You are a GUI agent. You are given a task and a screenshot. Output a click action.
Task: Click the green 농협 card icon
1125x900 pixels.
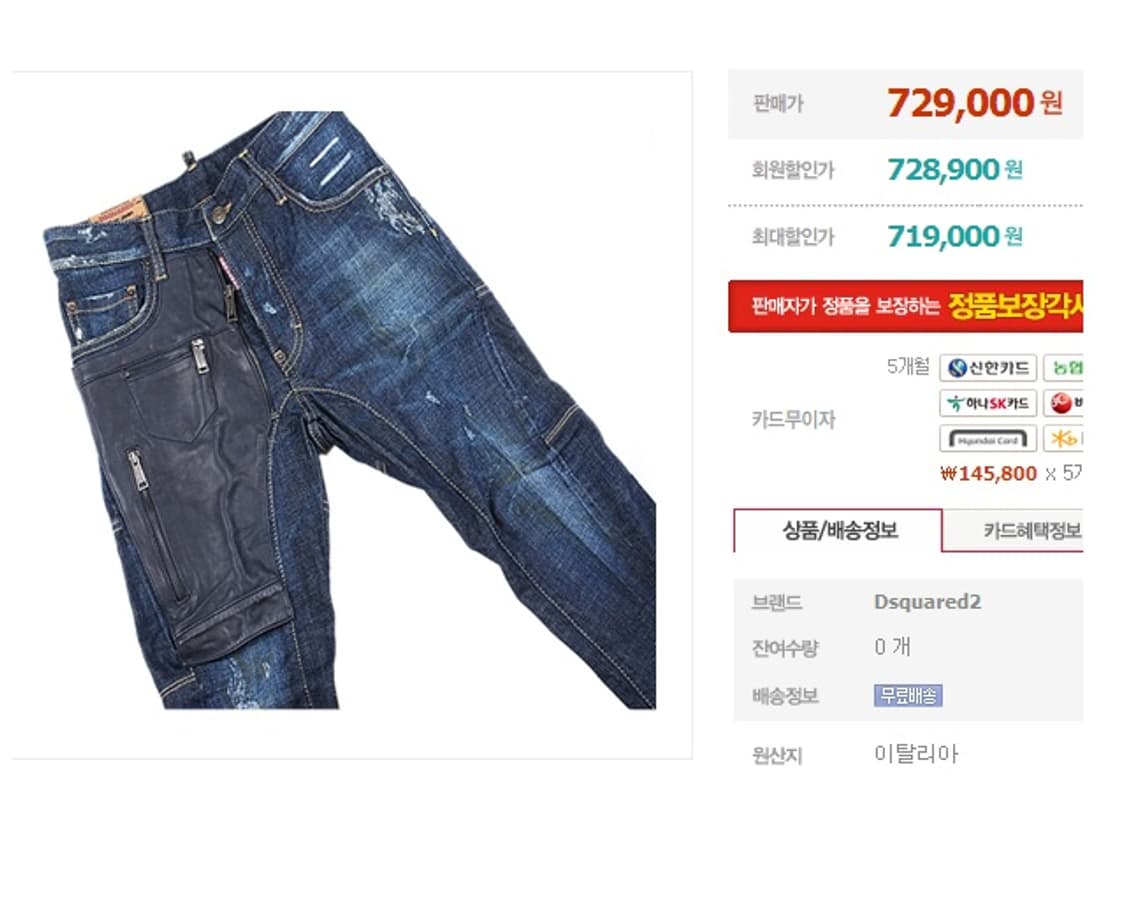[x=1063, y=368]
